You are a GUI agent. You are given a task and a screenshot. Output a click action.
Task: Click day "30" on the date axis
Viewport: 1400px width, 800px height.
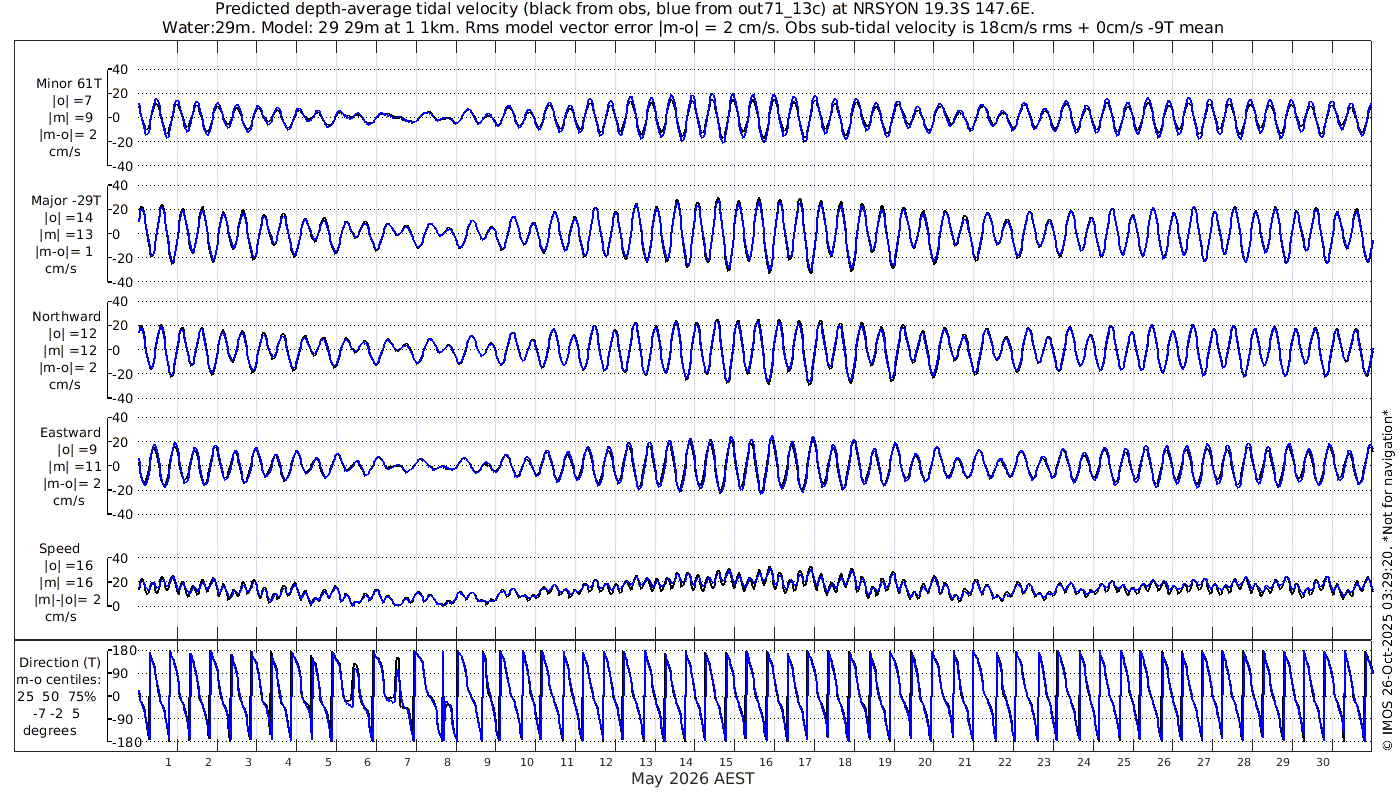point(1323,762)
